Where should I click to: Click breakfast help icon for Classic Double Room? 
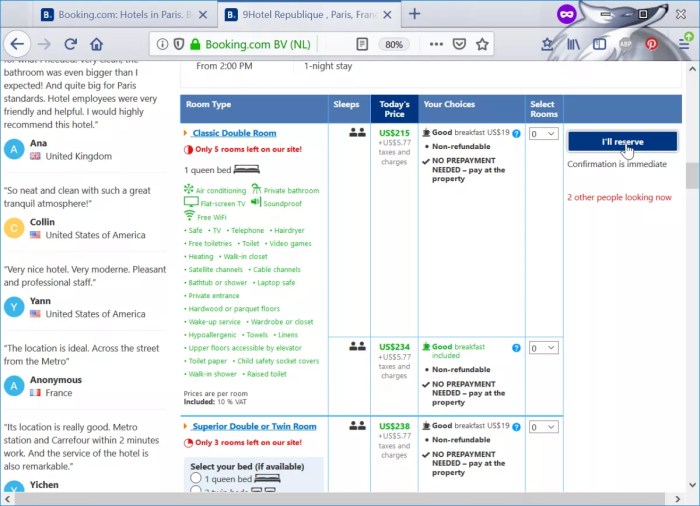click(516, 133)
